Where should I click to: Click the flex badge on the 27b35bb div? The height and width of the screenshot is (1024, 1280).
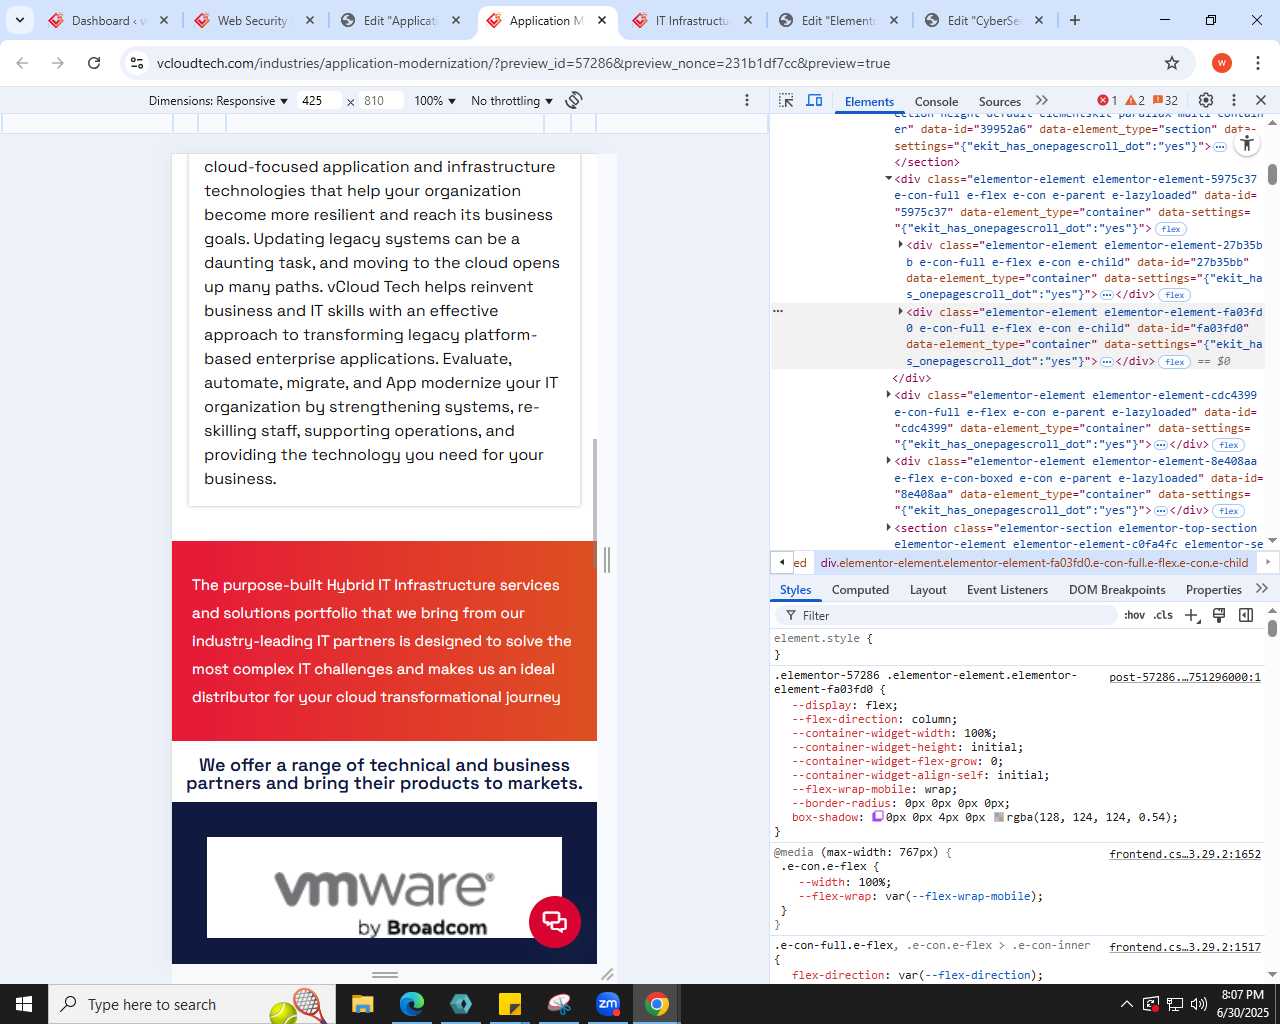(1175, 295)
